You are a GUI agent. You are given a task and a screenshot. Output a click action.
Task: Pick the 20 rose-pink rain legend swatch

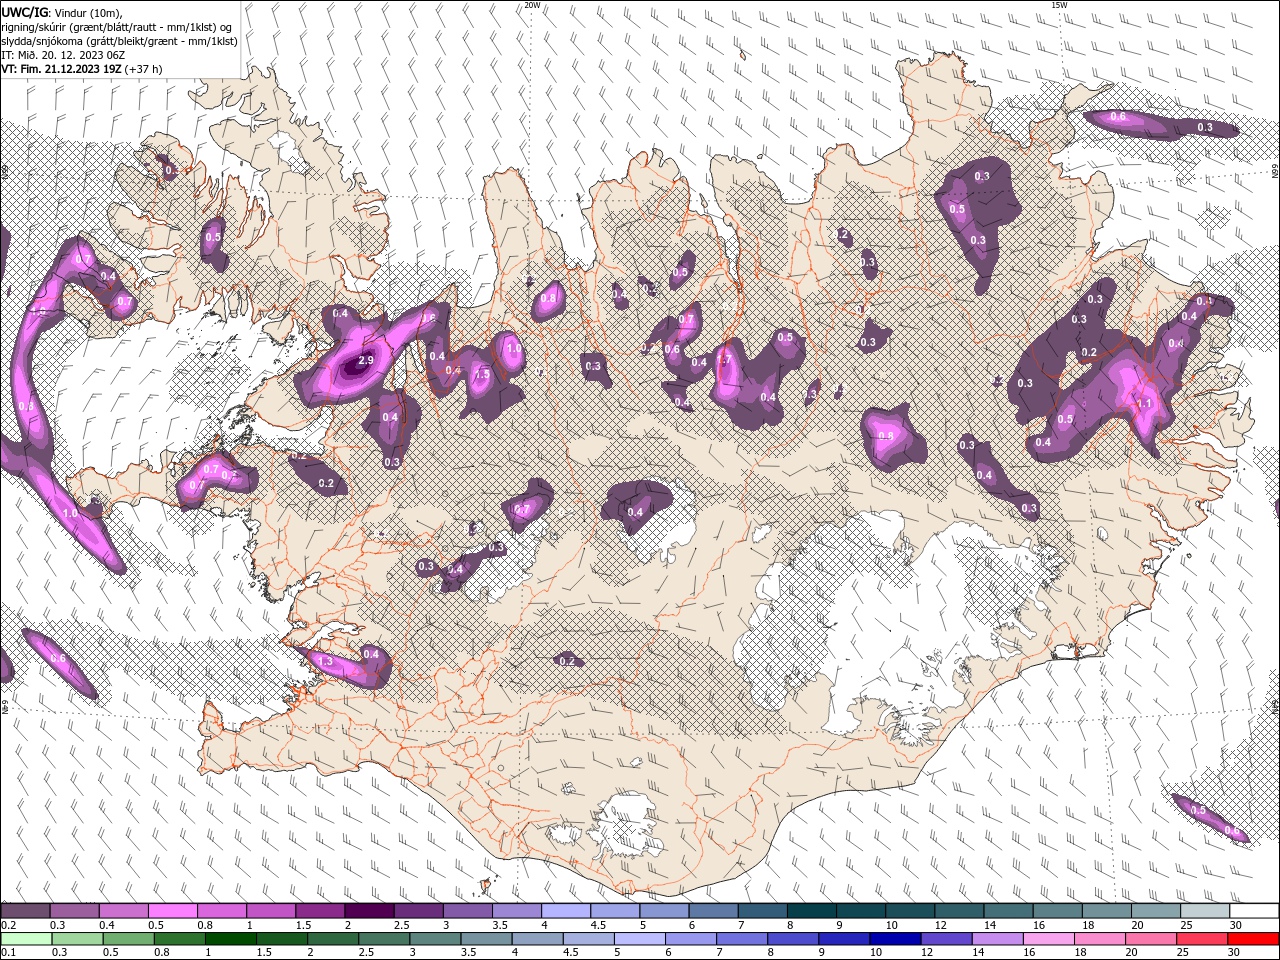pyautogui.click(x=1151, y=938)
